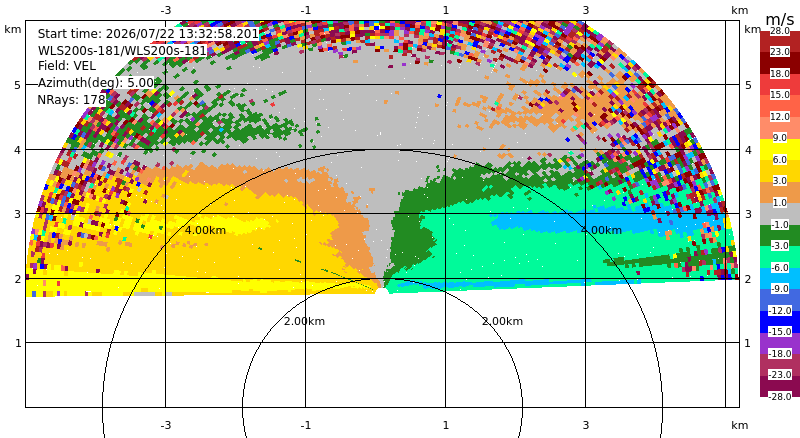Click the Azimuth(deg): 5.00 label
The height and width of the screenshot is (438, 800).
tap(96, 83)
